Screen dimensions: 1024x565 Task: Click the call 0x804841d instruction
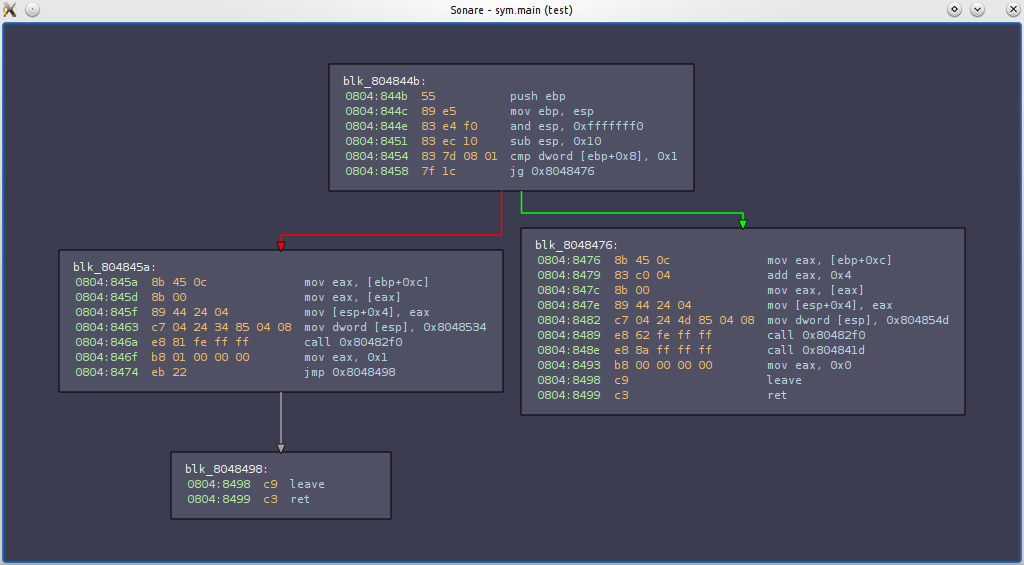click(816, 350)
